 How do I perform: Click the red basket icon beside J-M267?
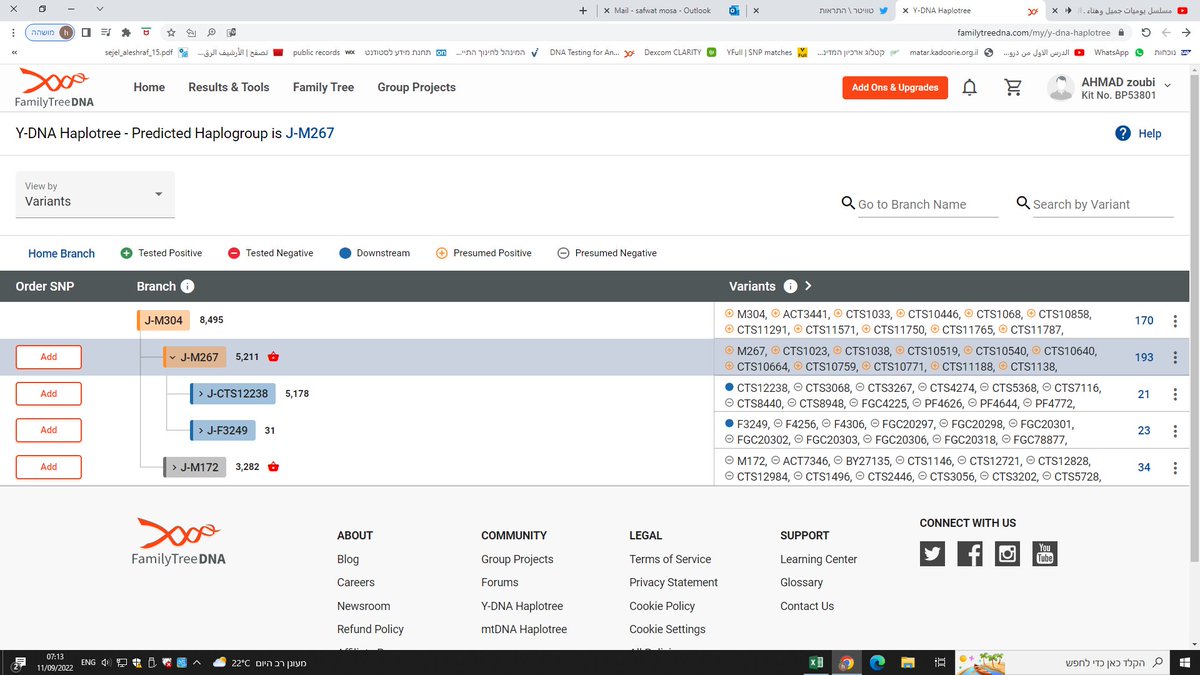tap(273, 357)
